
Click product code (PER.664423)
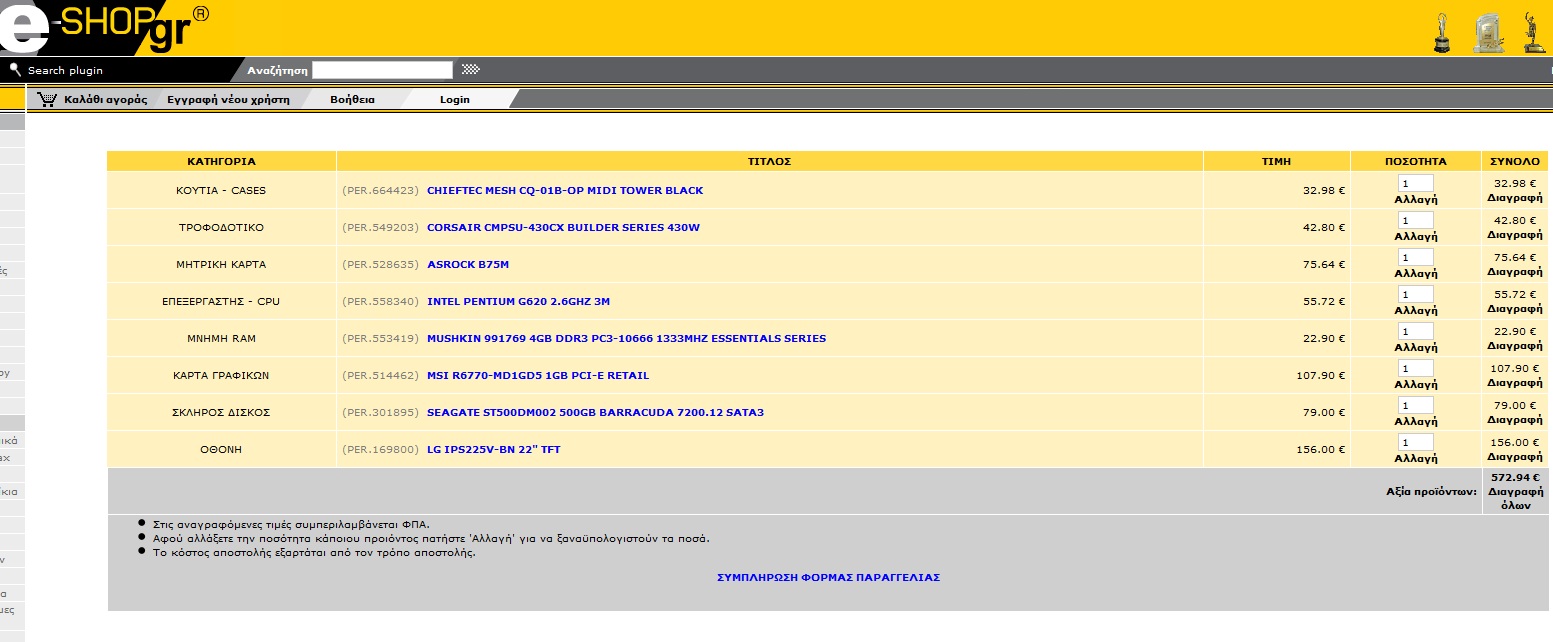pyautogui.click(x=380, y=190)
